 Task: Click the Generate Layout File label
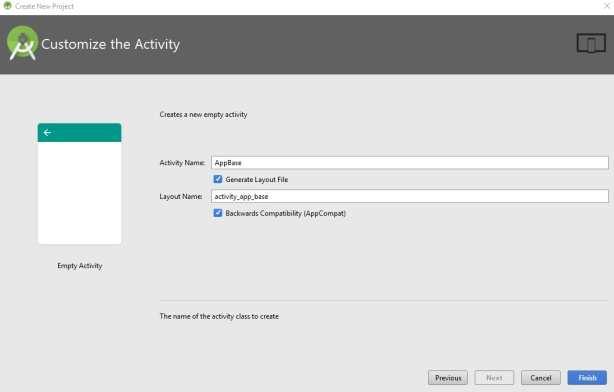click(256, 180)
